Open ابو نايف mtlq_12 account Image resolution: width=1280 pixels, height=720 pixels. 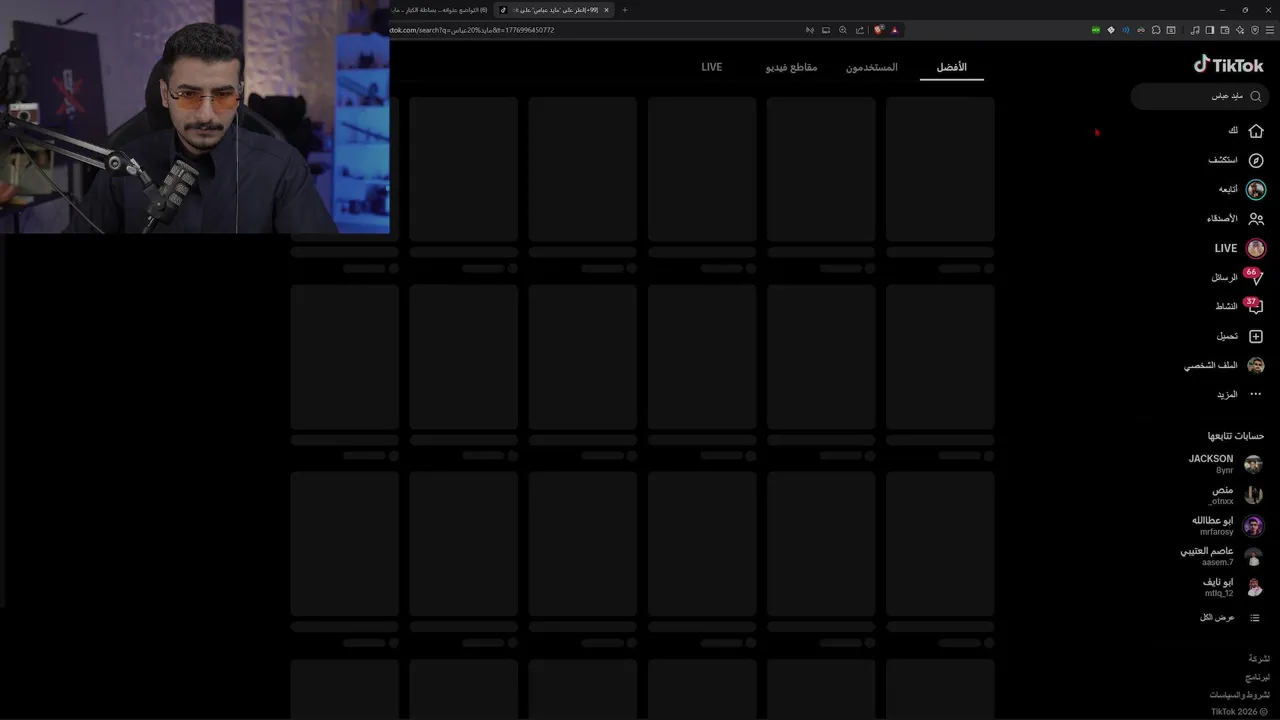click(x=1233, y=587)
